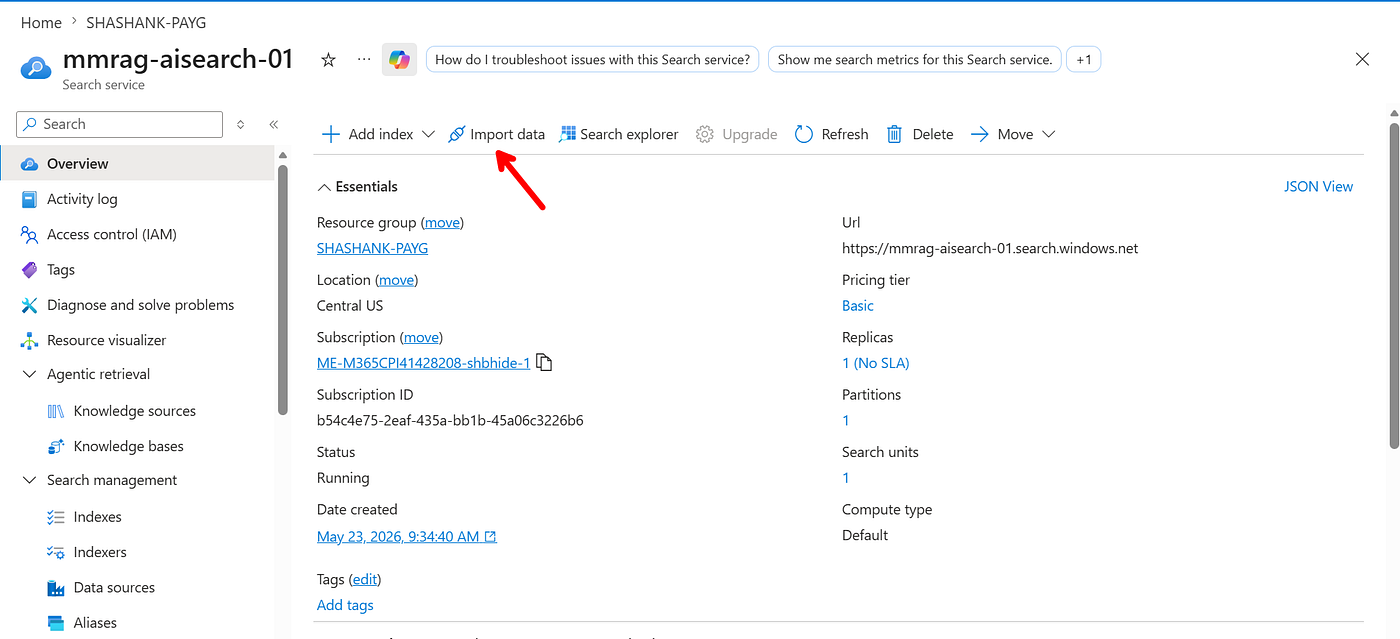Click the Search service cloud icon

click(35, 68)
